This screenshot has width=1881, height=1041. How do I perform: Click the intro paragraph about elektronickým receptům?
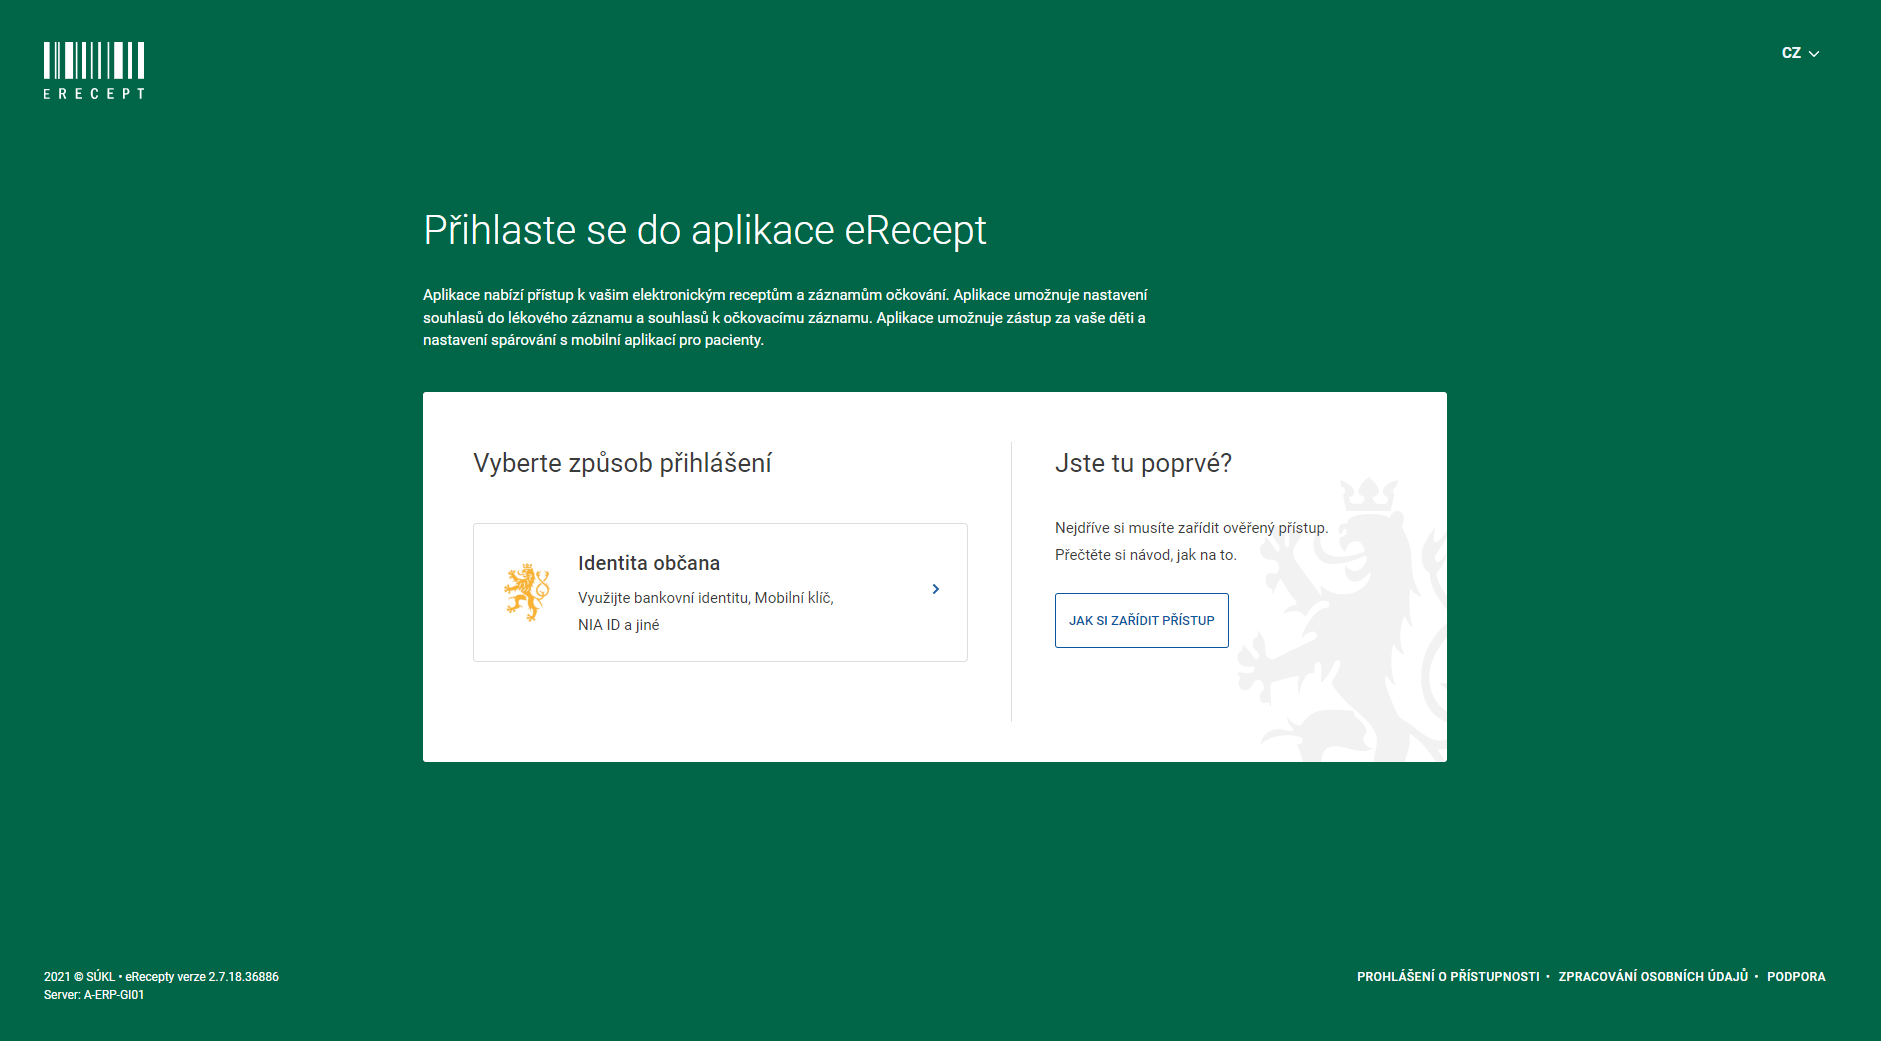coord(785,318)
